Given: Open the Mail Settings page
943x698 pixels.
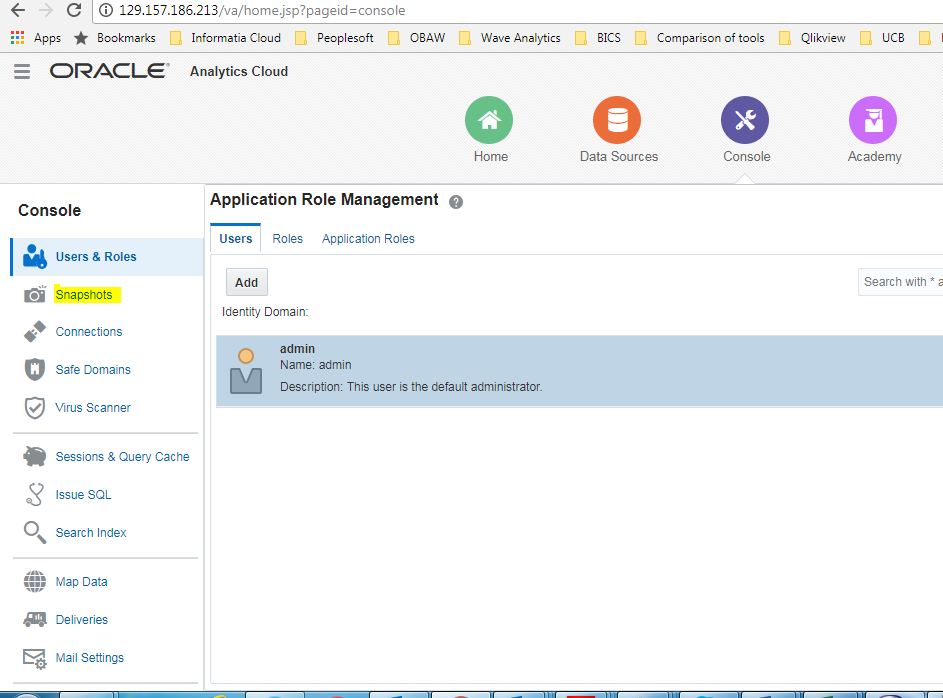Looking at the screenshot, I should click(x=90, y=658).
